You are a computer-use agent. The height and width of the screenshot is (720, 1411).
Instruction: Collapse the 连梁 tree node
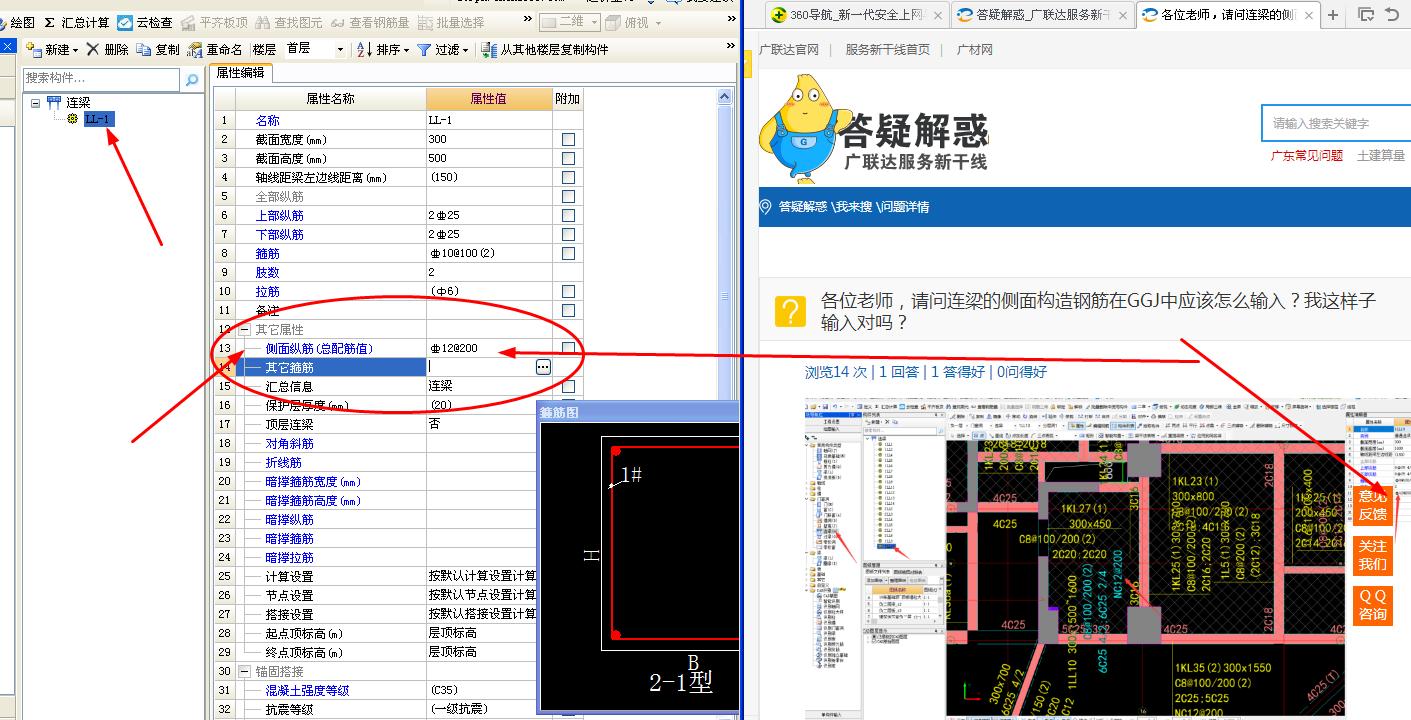click(x=35, y=103)
